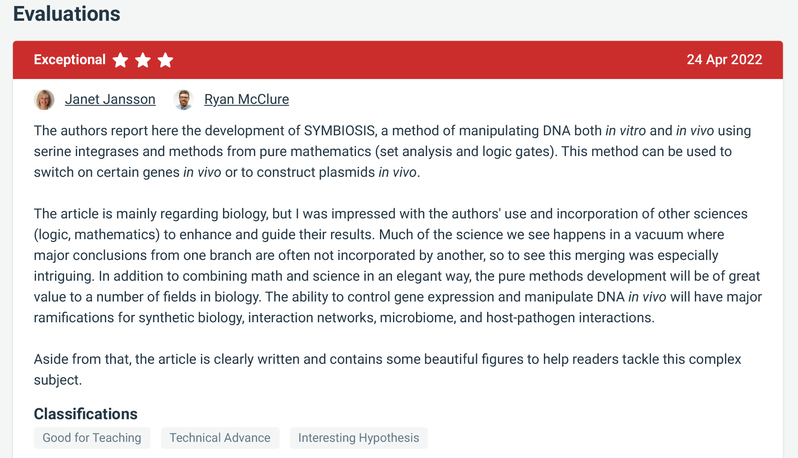Open Ryan McClure's profile link
The image size is (798, 458).
[x=246, y=99]
